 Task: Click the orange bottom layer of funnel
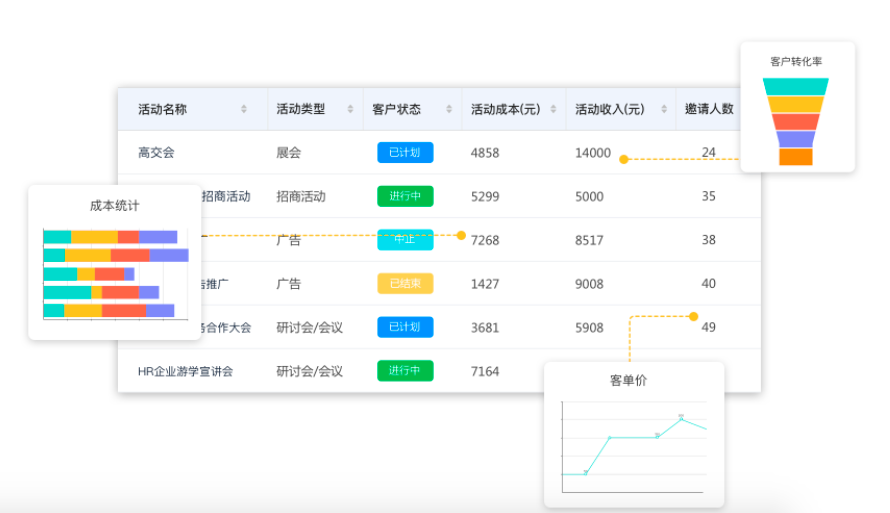coord(796,157)
